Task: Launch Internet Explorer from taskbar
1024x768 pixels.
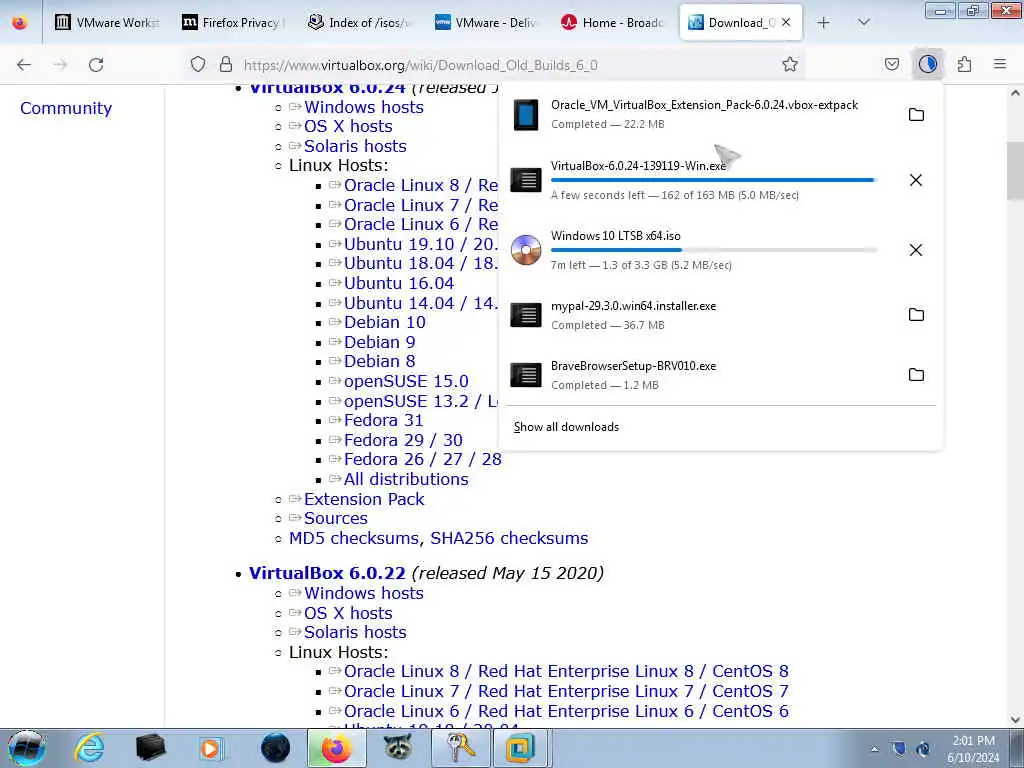Action: [89, 748]
